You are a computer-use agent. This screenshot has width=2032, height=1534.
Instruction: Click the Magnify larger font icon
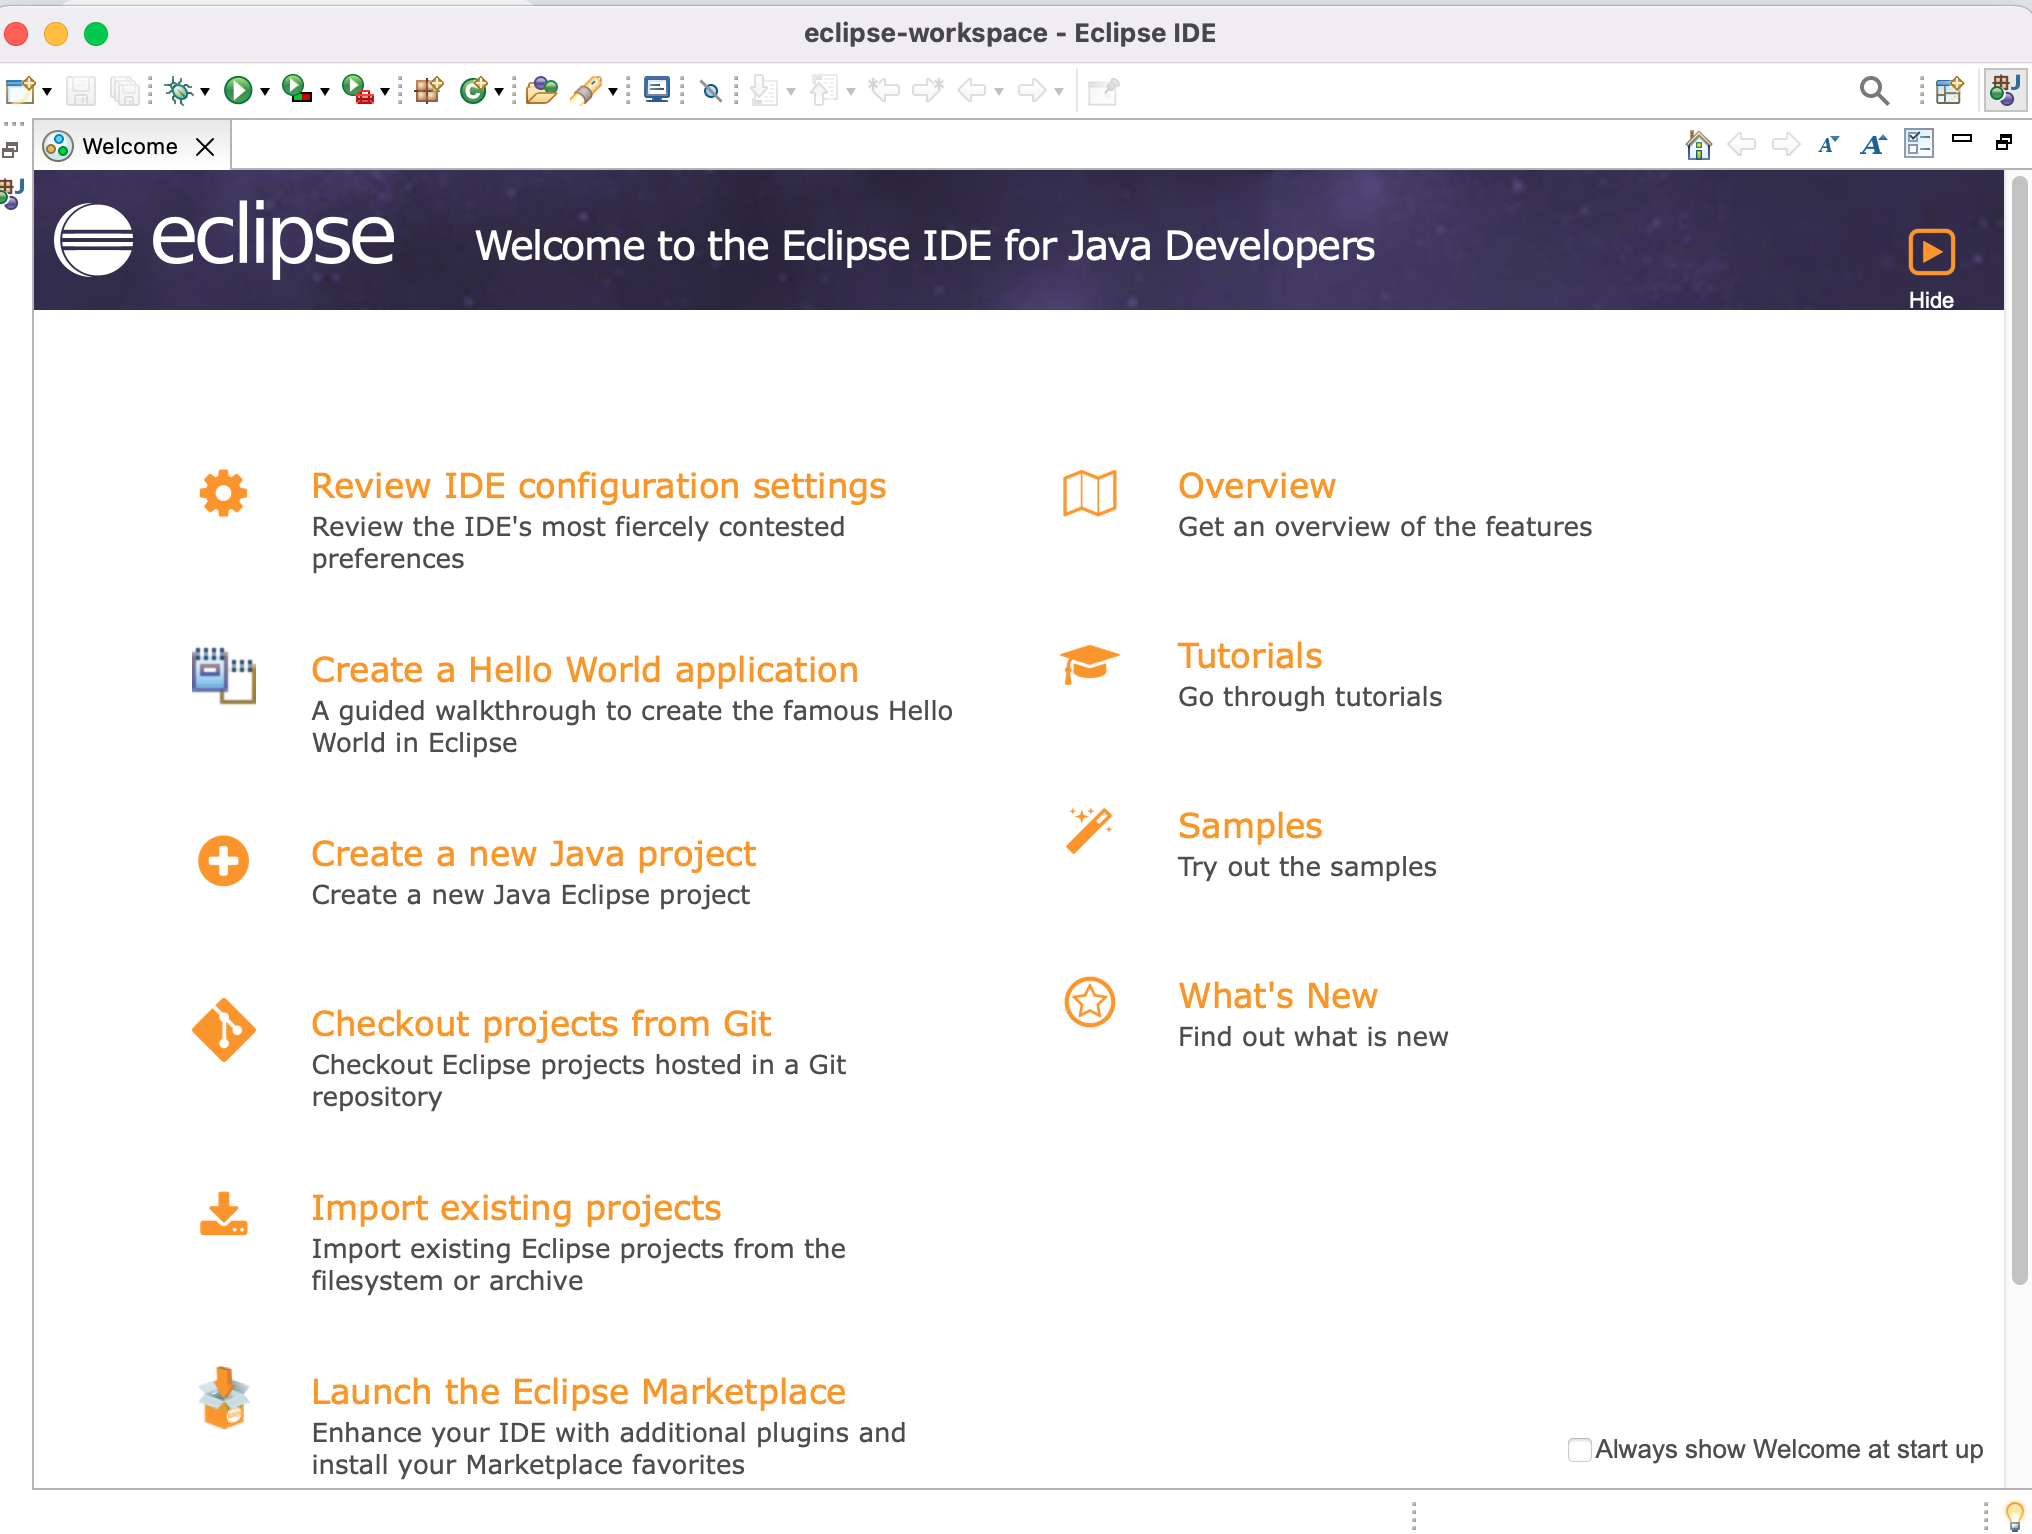1873,145
